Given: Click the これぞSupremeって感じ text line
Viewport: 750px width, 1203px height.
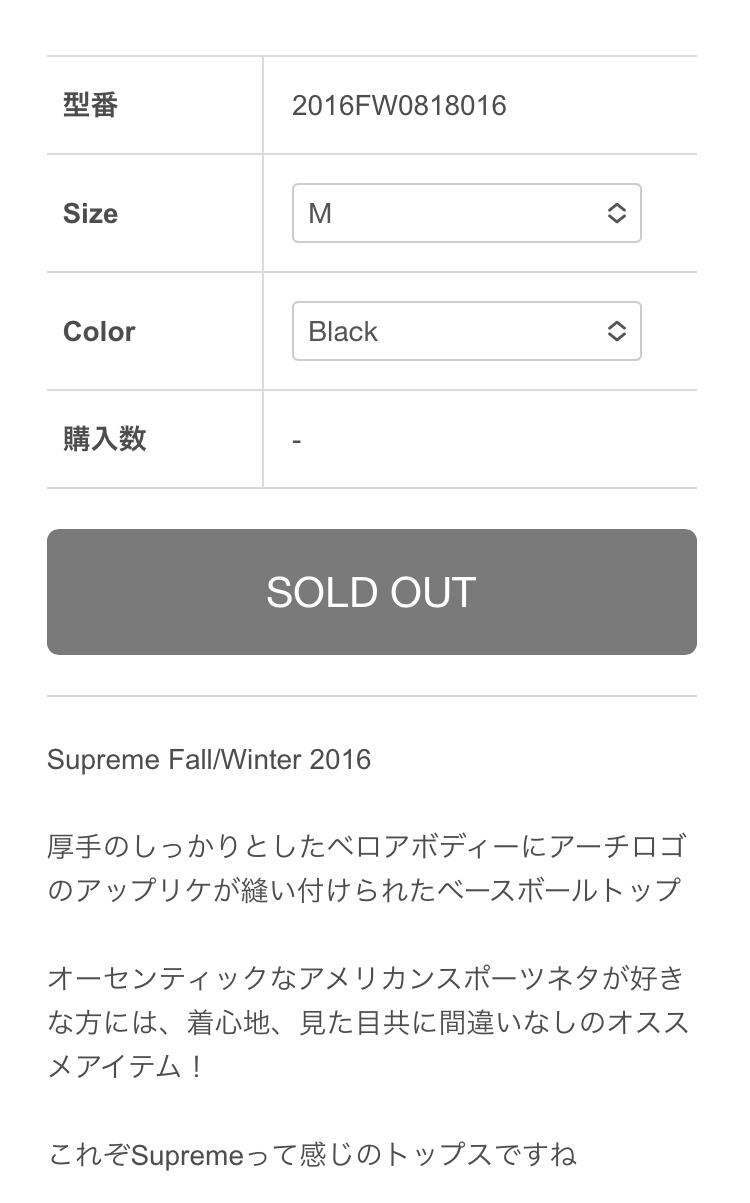Looking at the screenshot, I should (312, 1156).
